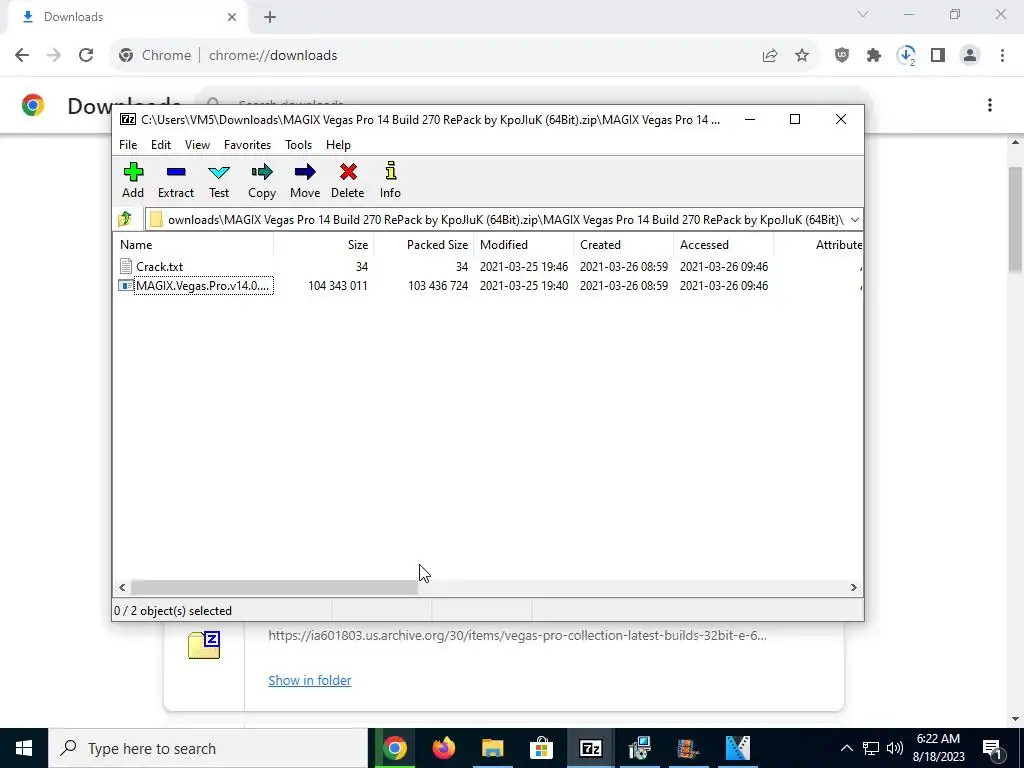Open Firefox from the taskbar

pyautogui.click(x=444, y=748)
